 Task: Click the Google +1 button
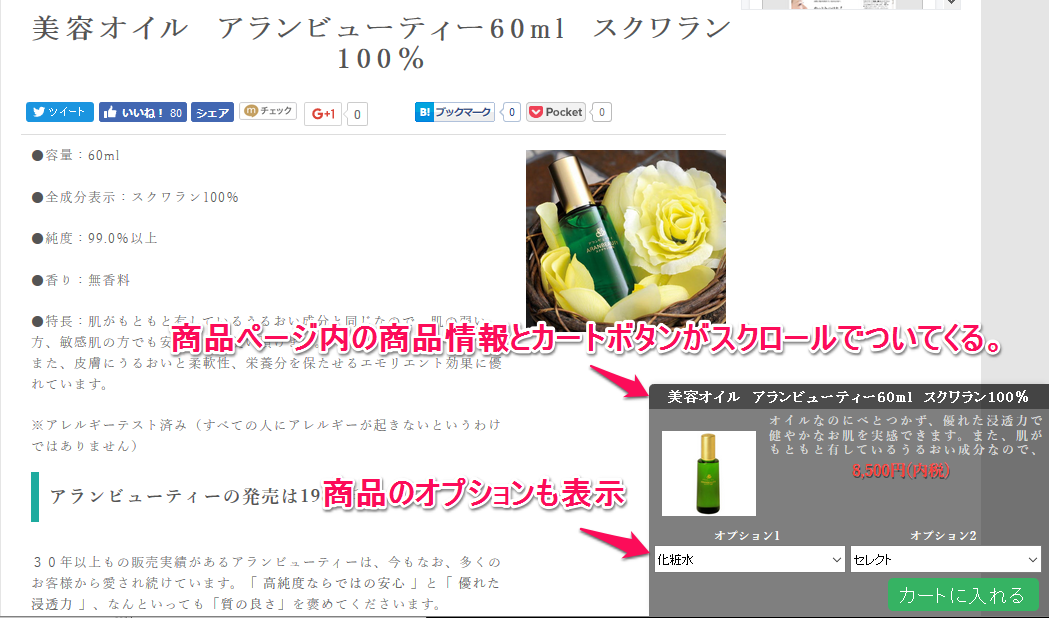coord(324,113)
